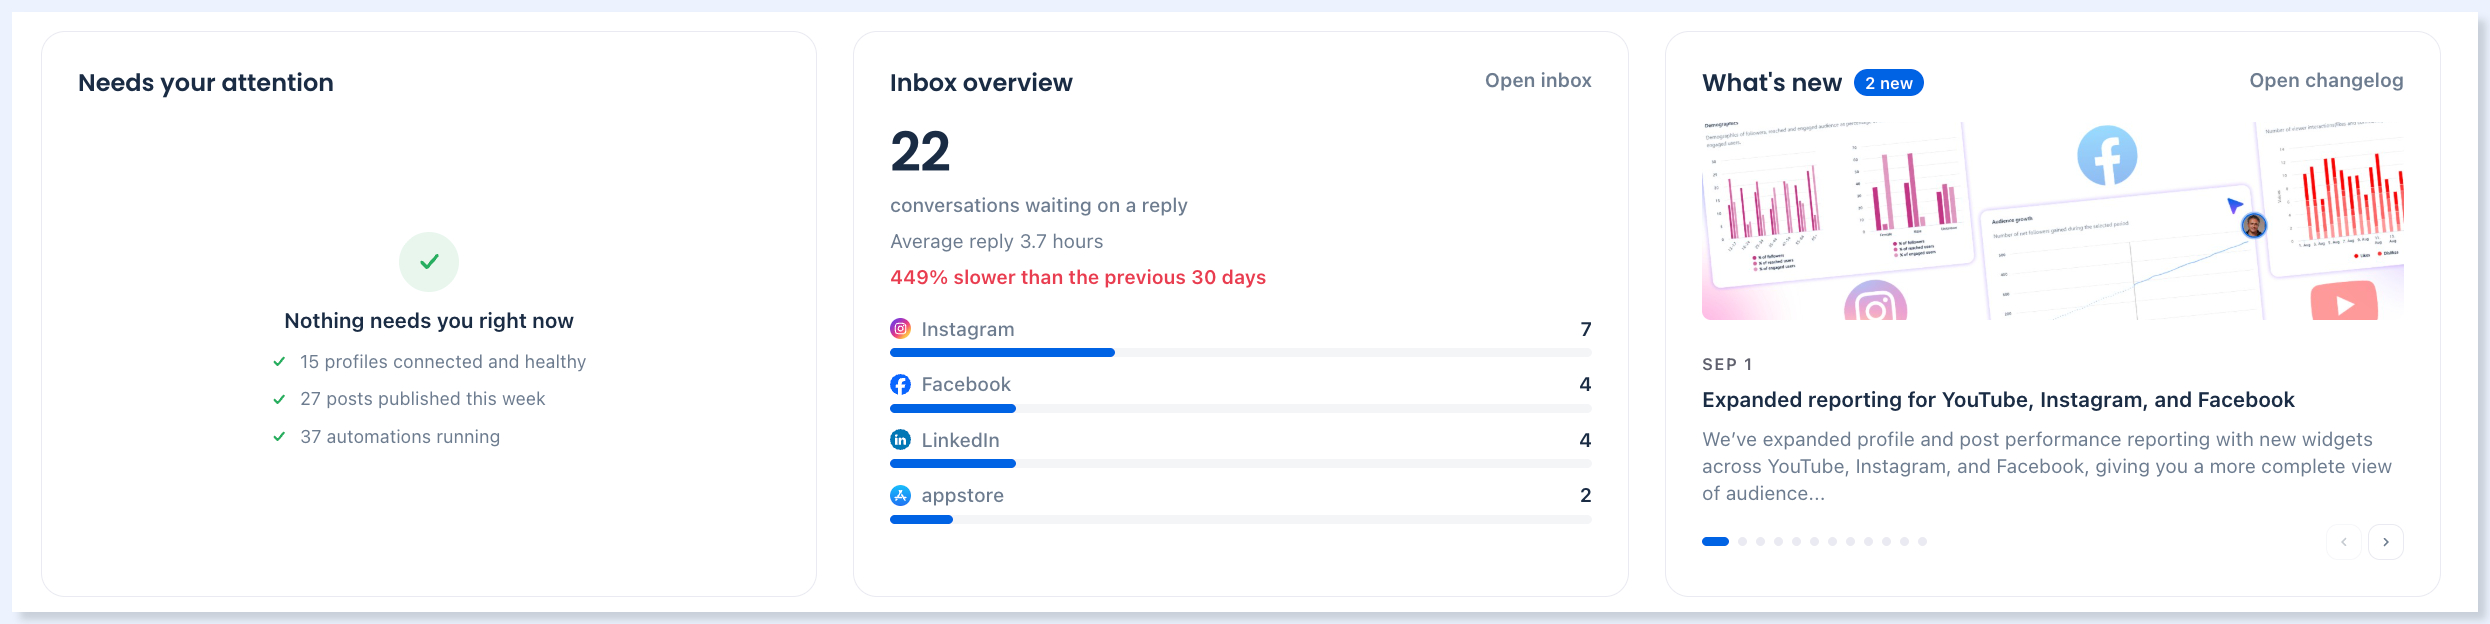Click the Instagram conversations progress bar
The image size is (2490, 624).
tap(1240, 353)
